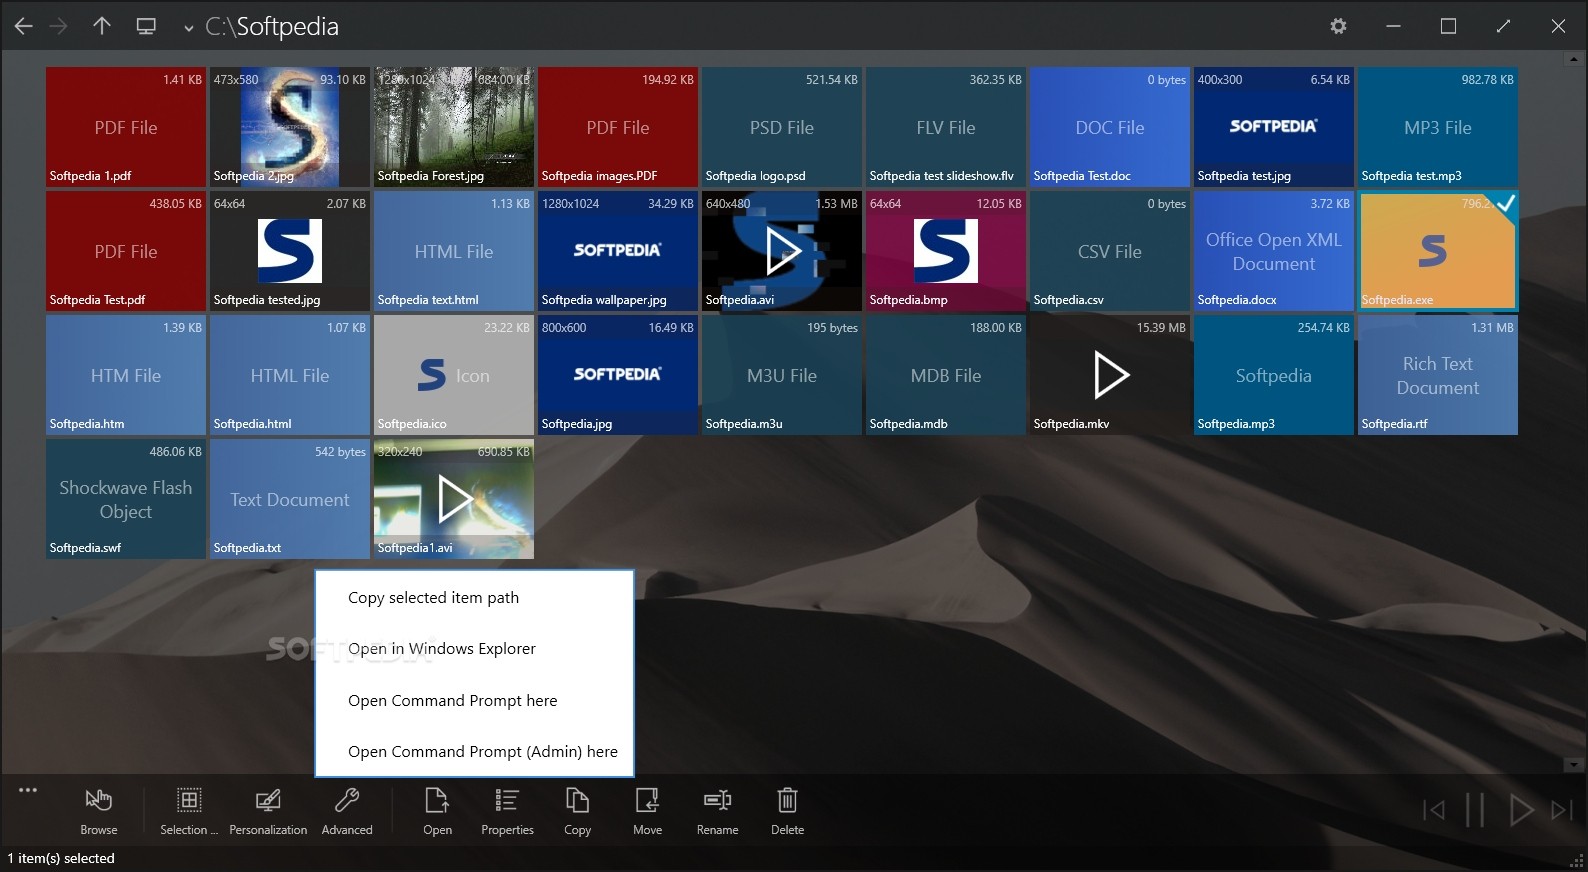Expand the path dropdown chevron before C:\Softpedia
Screen dimensions: 1588x872
click(188, 29)
